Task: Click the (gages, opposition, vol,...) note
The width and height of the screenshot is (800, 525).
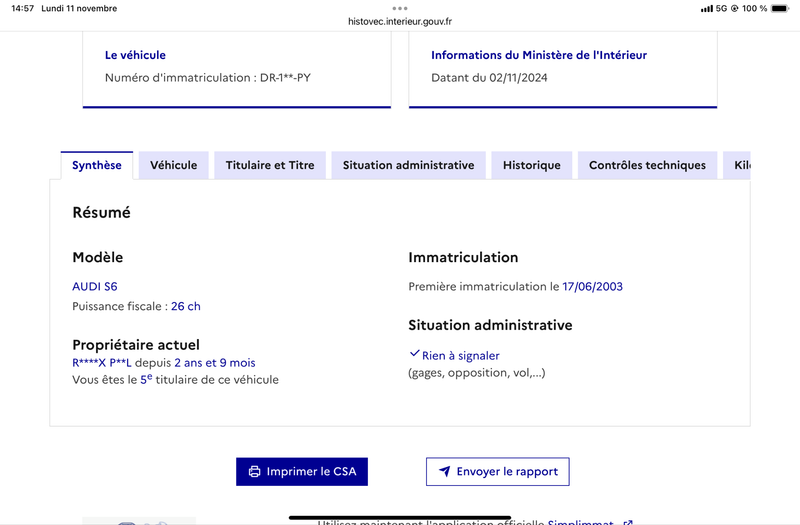Action: coord(477,372)
